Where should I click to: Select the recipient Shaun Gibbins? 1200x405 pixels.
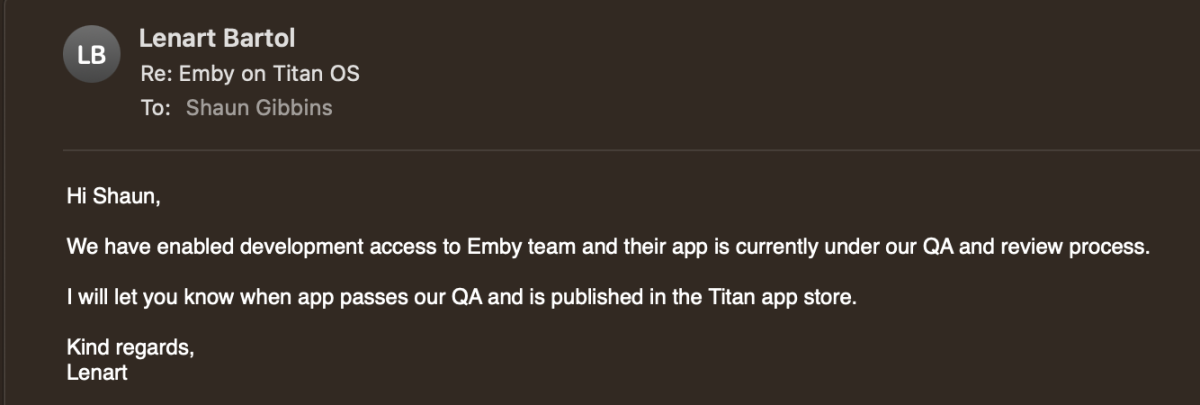click(259, 108)
